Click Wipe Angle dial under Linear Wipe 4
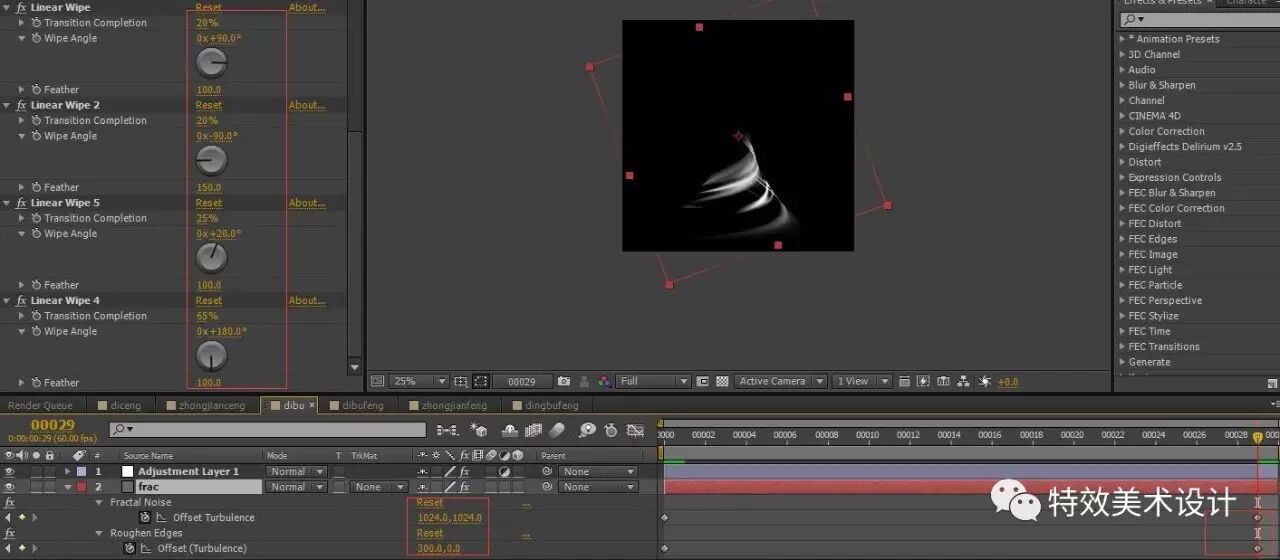This screenshot has width=1280, height=560. click(x=212, y=357)
